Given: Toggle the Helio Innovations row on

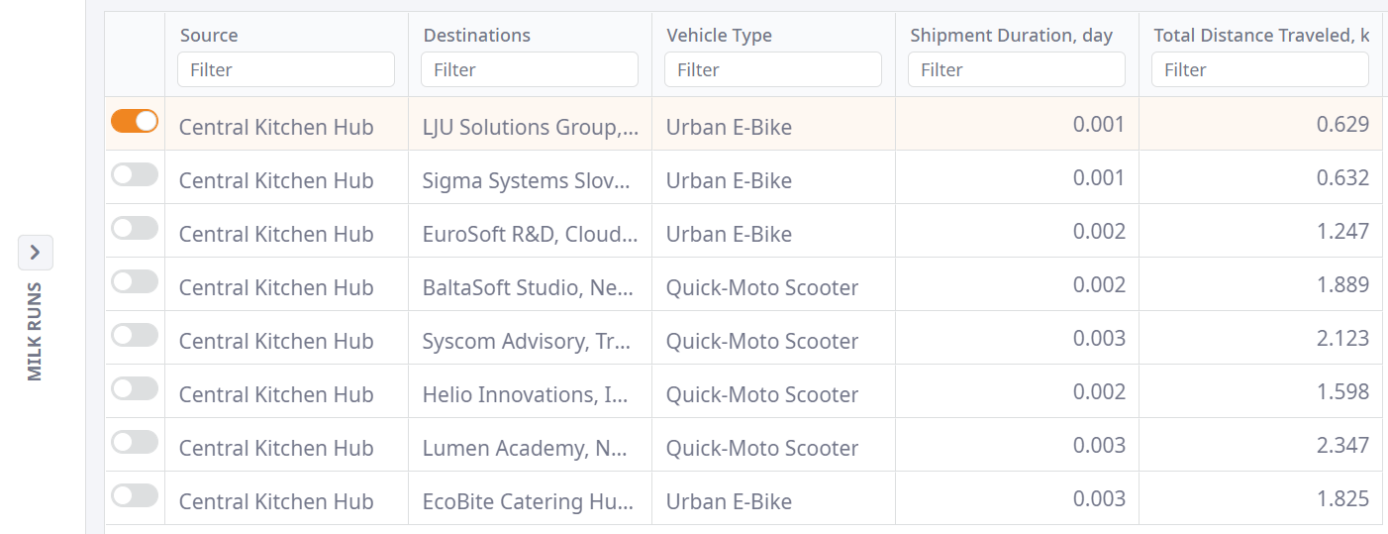Looking at the screenshot, I should pyautogui.click(x=135, y=389).
